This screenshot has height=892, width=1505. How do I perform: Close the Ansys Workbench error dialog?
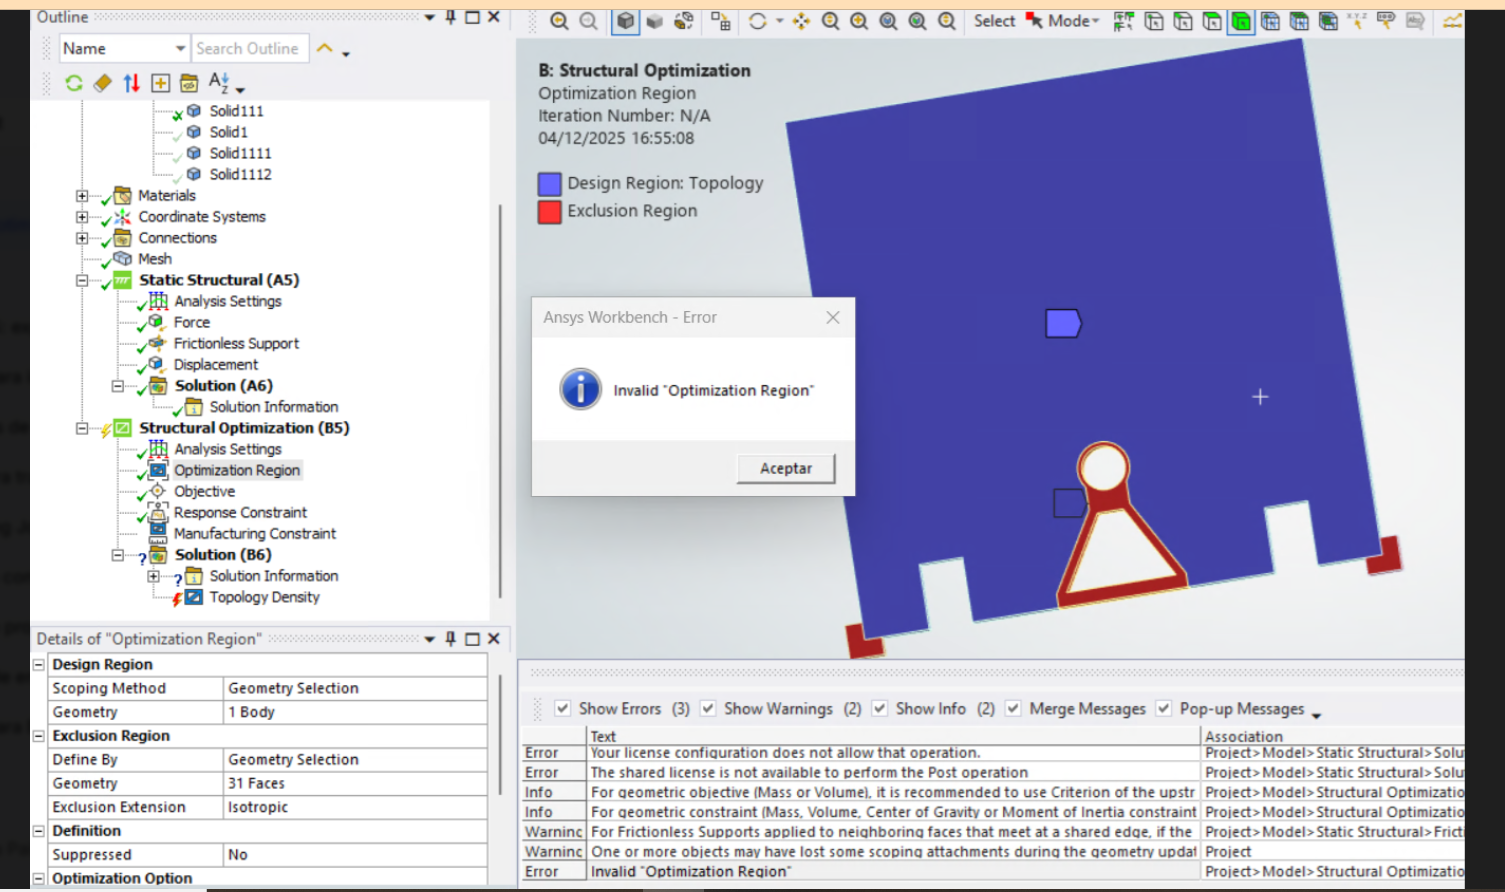click(x=833, y=317)
